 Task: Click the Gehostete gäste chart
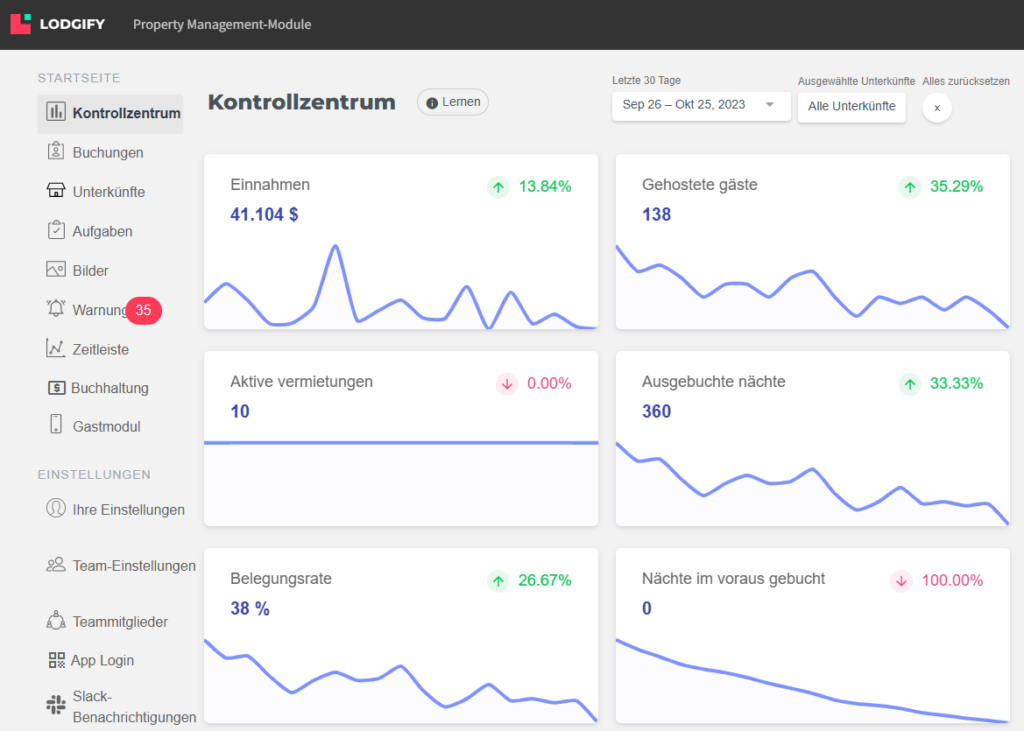tap(812, 287)
